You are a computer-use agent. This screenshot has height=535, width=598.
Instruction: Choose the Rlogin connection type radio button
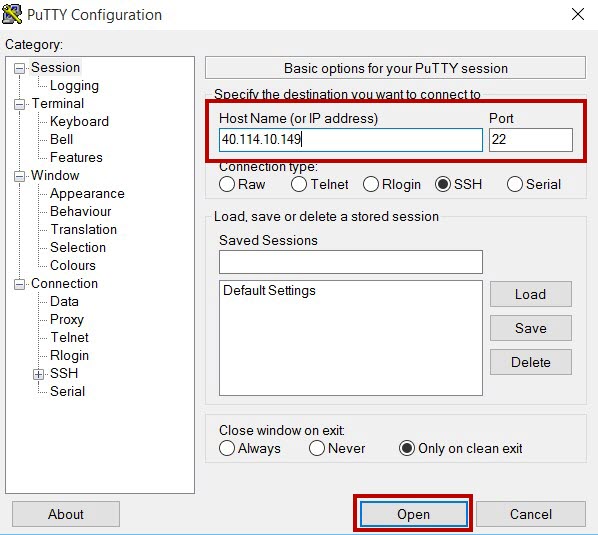[371, 184]
